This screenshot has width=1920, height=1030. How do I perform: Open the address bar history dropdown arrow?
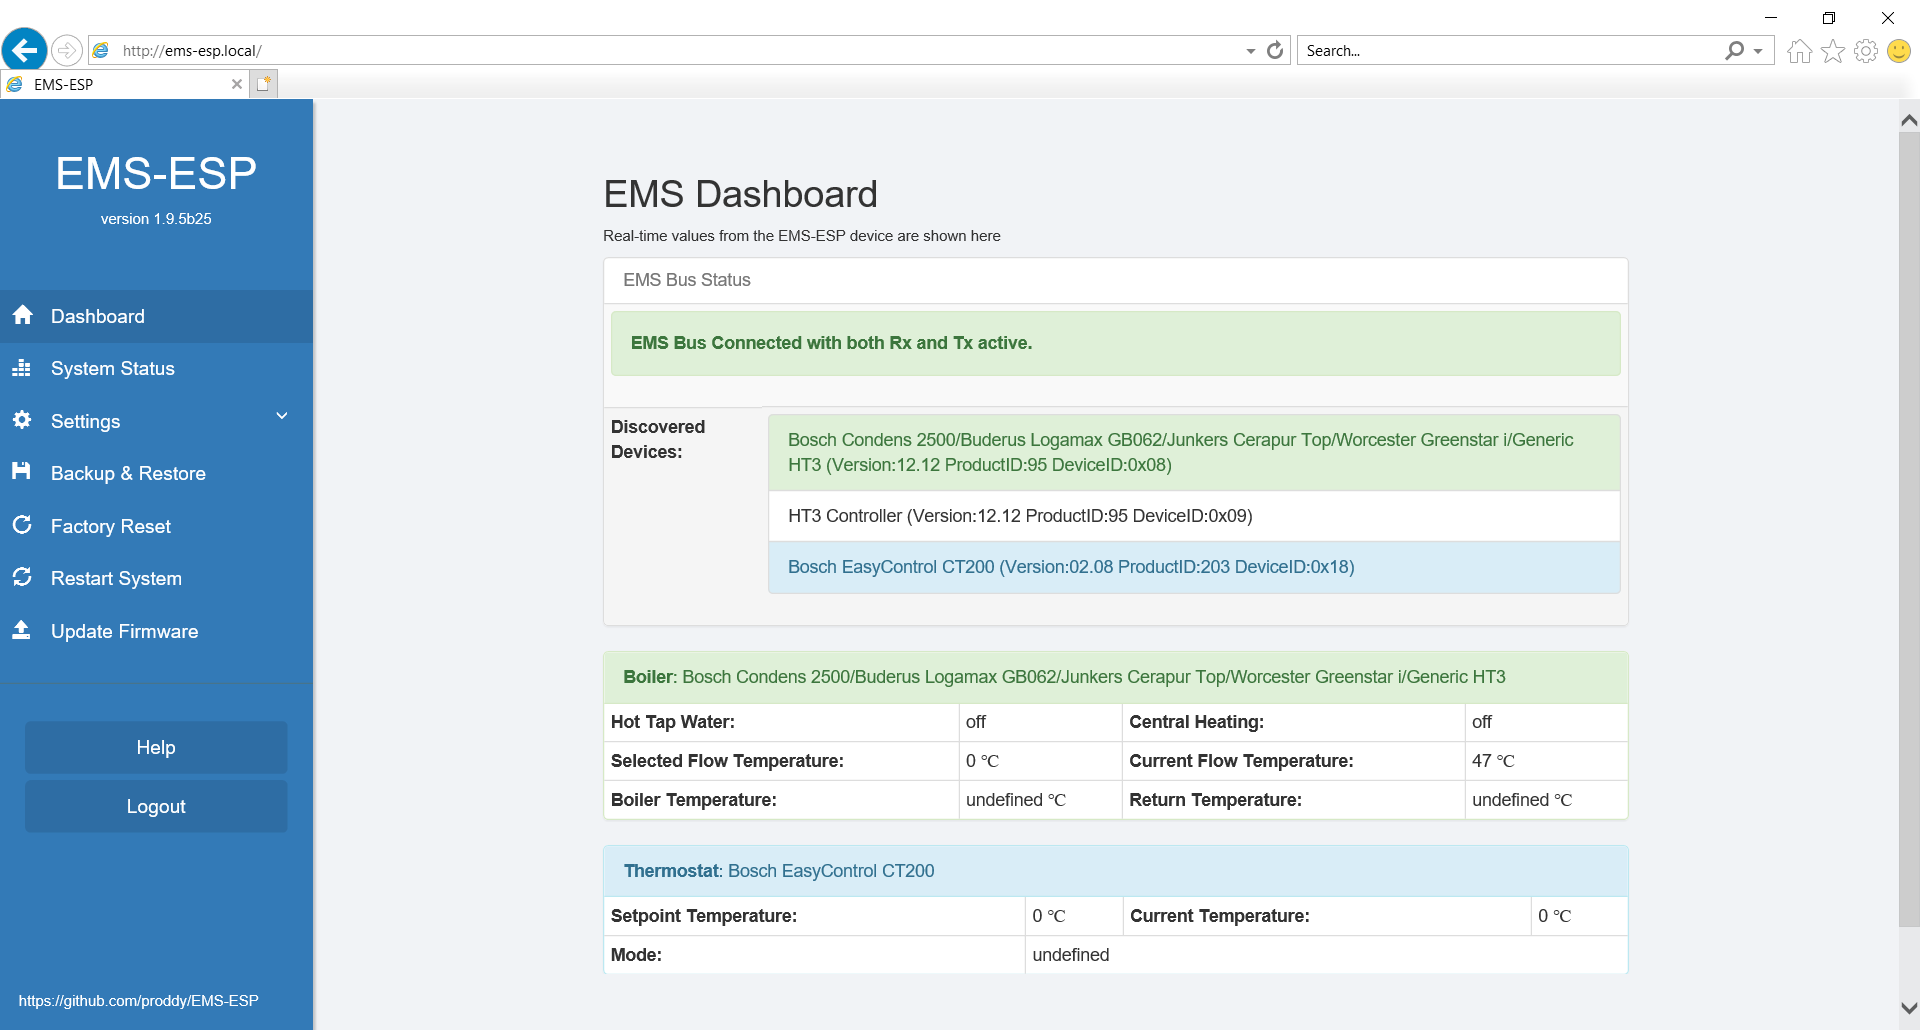click(x=1251, y=51)
